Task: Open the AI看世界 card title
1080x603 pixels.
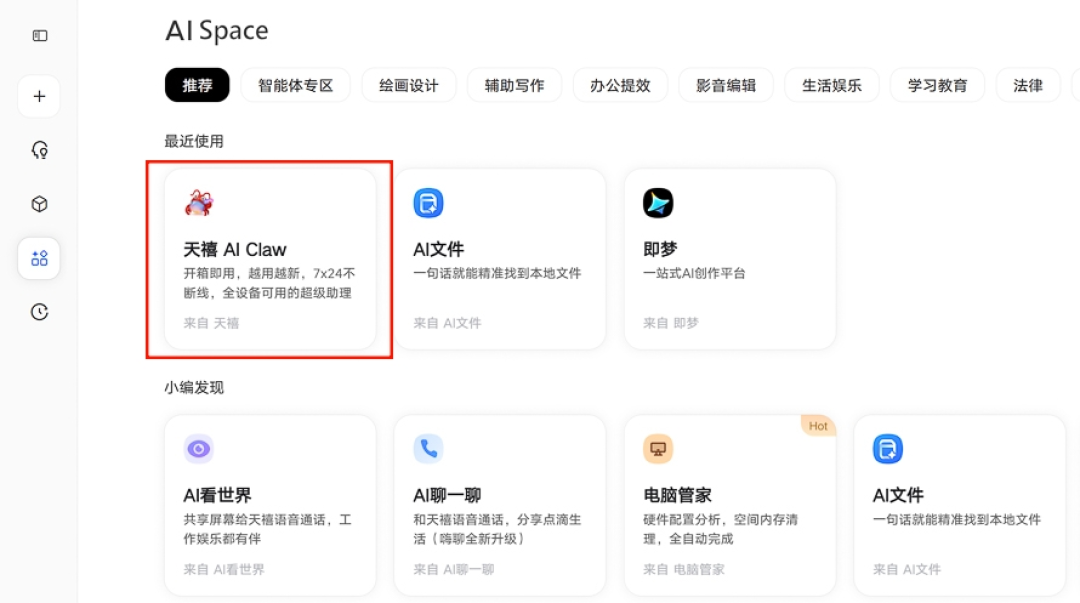Action: pyautogui.click(x=217, y=495)
